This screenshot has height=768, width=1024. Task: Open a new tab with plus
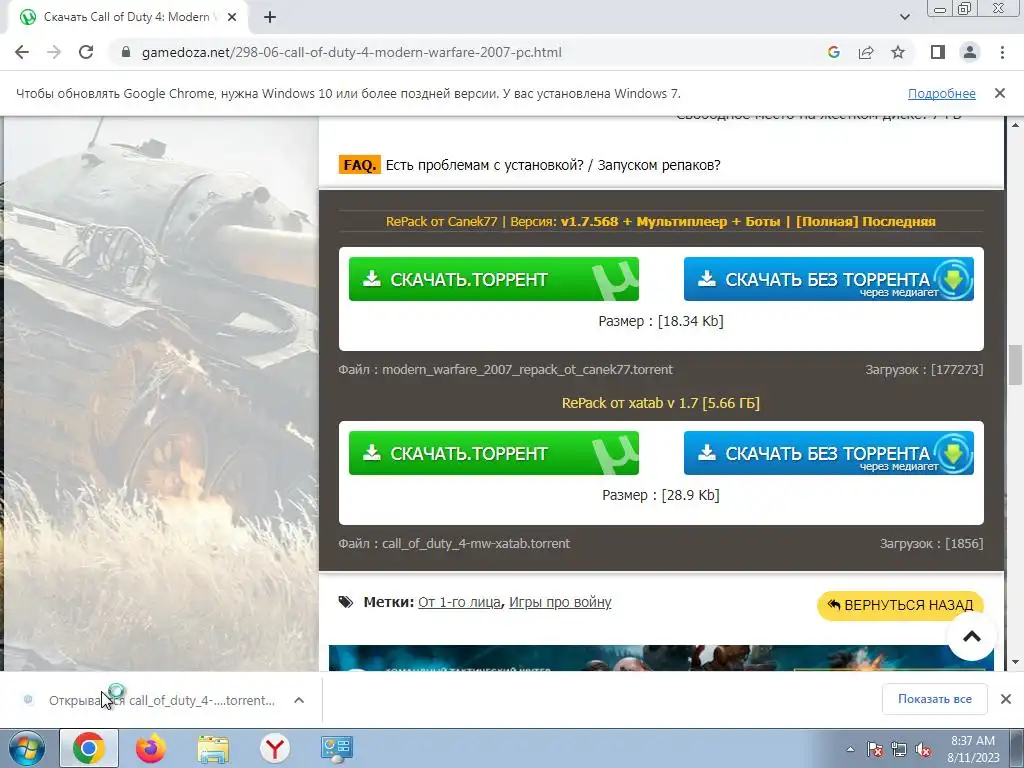click(x=270, y=17)
